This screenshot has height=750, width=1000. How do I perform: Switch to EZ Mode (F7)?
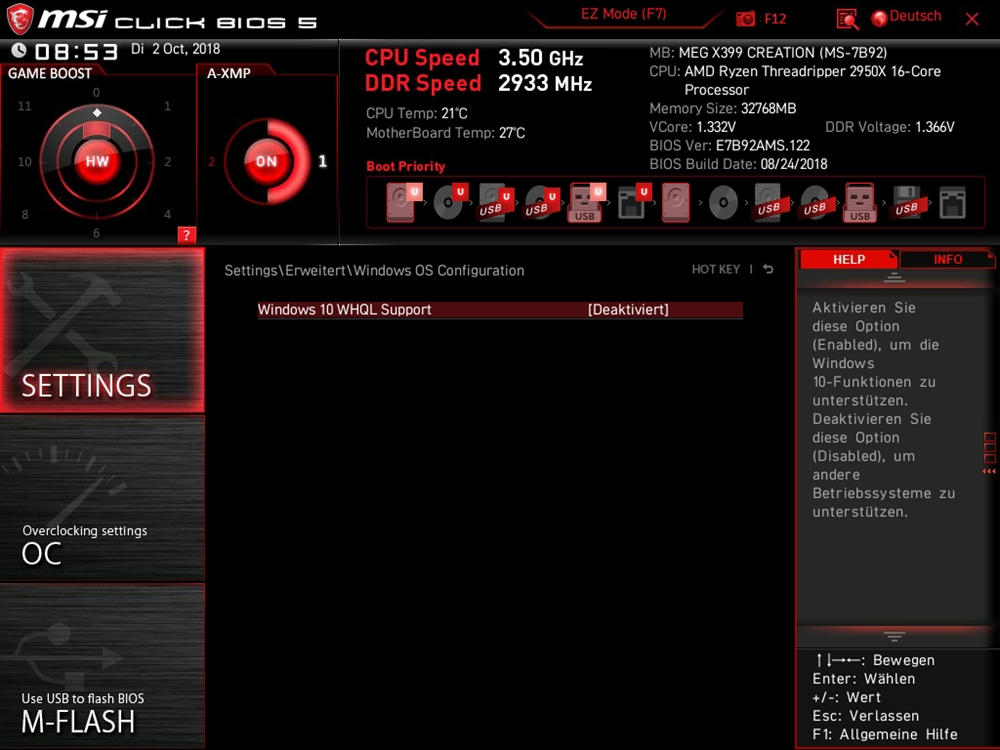pos(623,15)
